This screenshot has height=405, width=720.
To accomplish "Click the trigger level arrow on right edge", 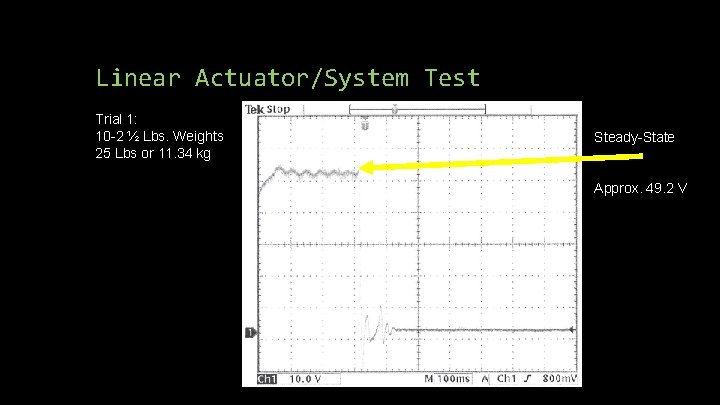I will tap(572, 330).
